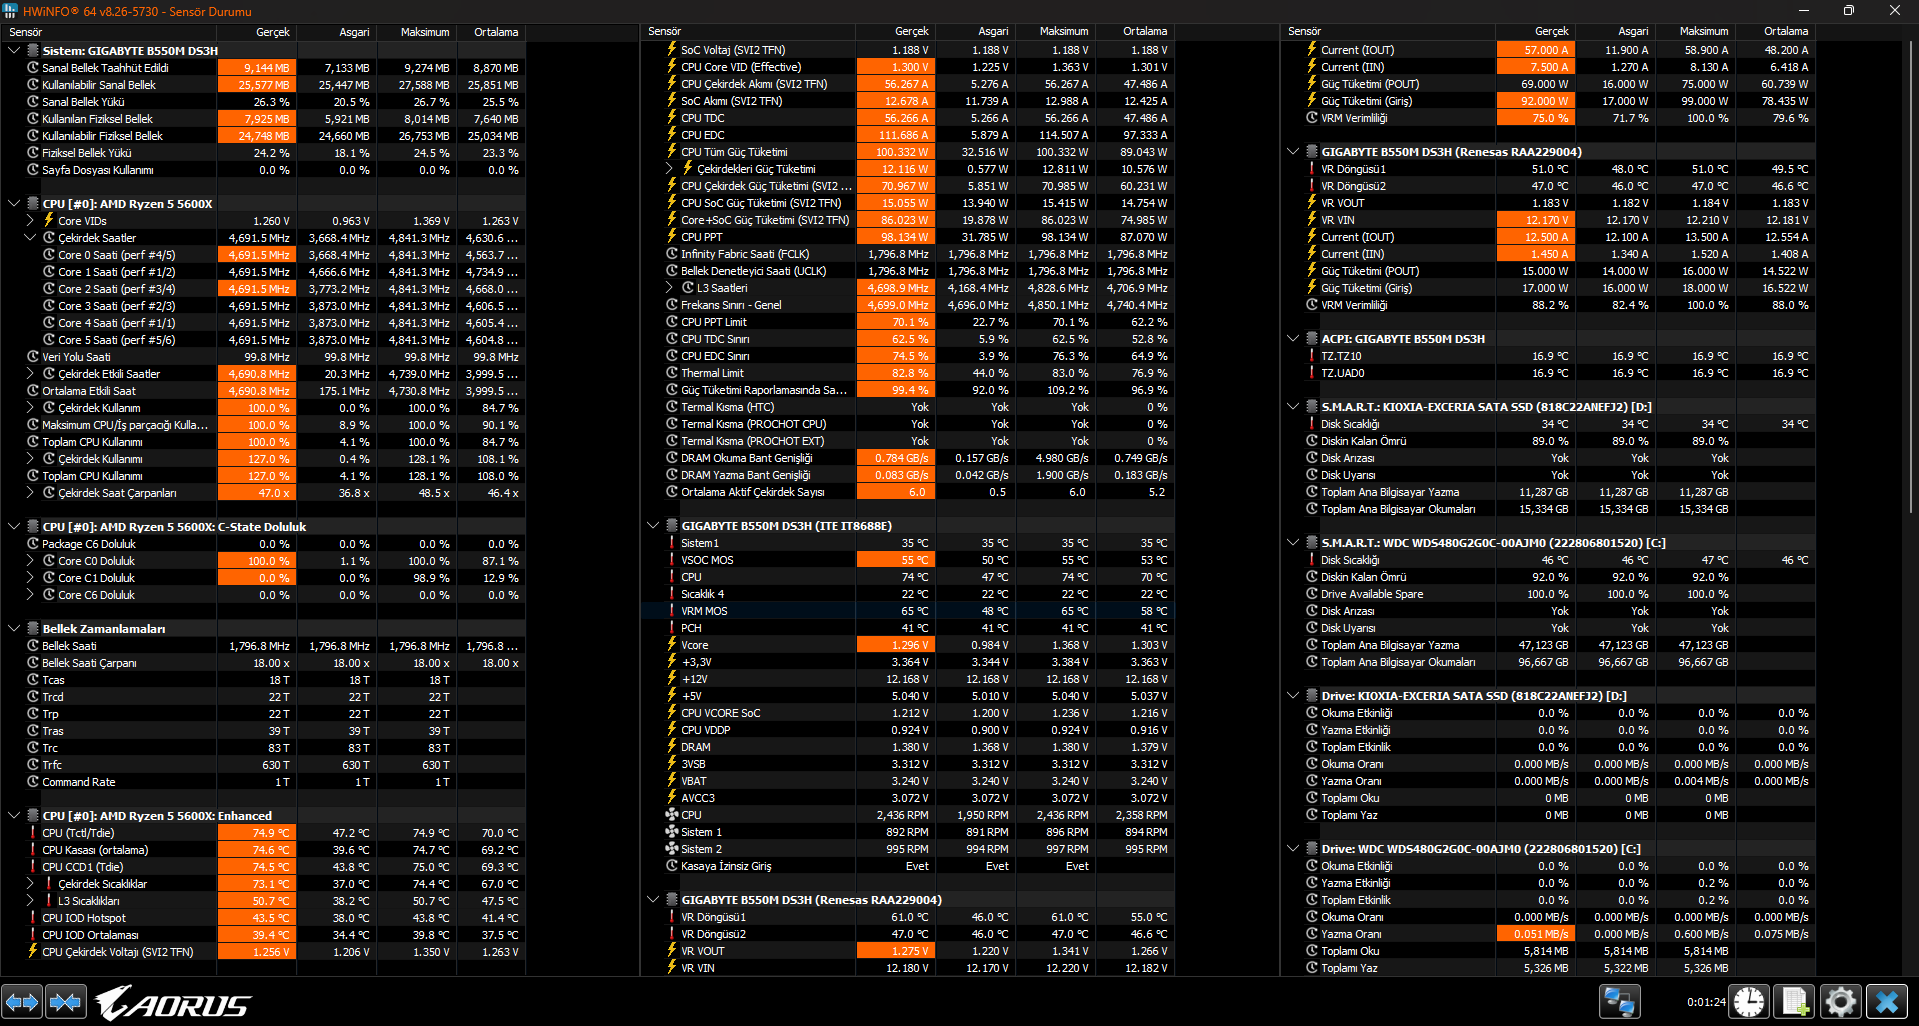
Task: Collapse the CPU [#0]: AMD Ryzen 5 5600X group
Action: pyautogui.click(x=14, y=204)
